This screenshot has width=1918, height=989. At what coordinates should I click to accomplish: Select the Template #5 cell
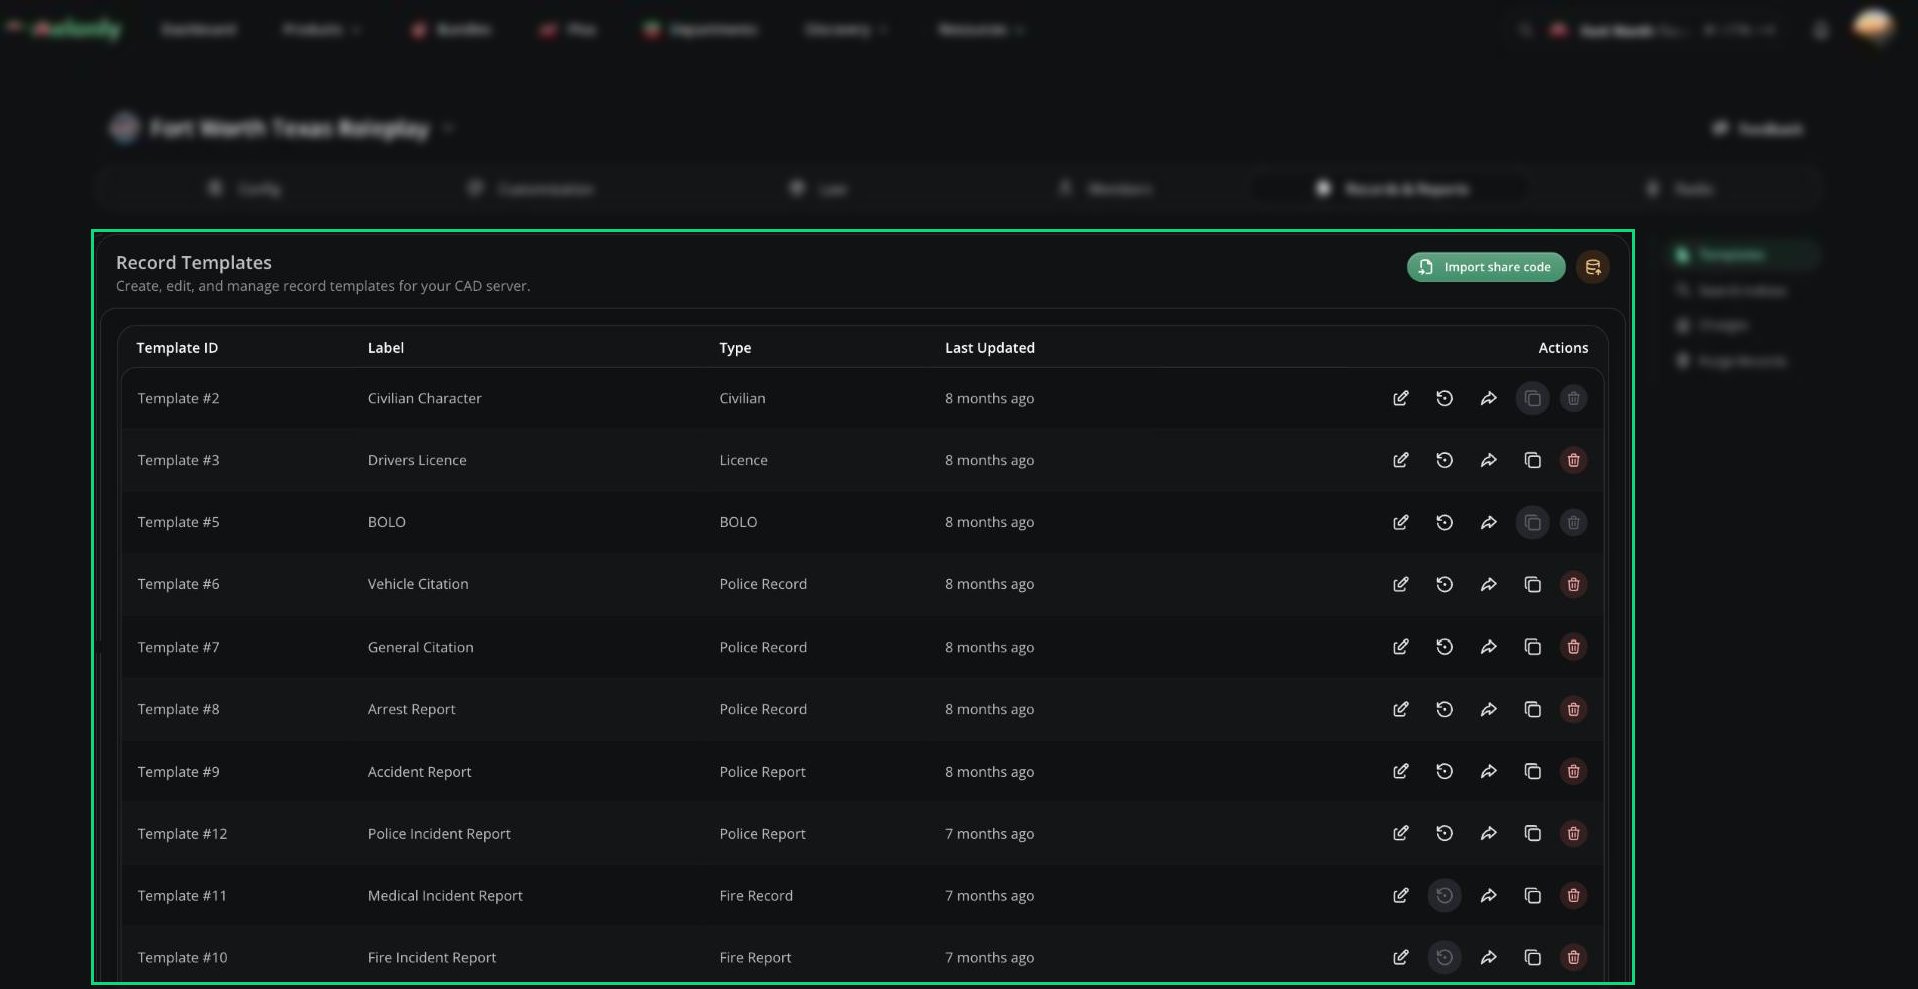point(178,522)
